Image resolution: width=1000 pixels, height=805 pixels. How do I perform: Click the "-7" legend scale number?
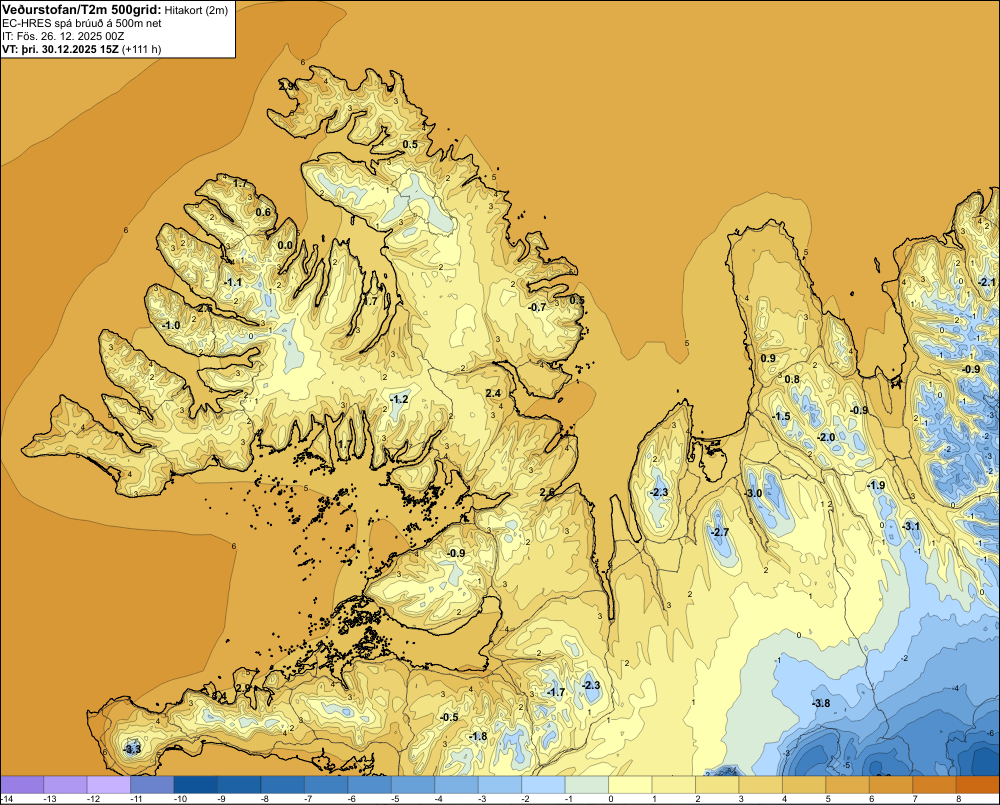click(309, 799)
